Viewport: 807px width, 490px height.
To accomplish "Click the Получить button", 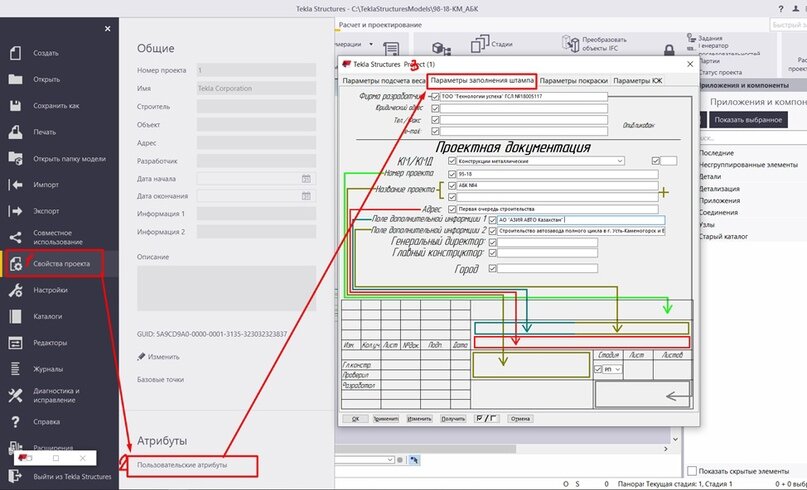I will click(x=453, y=418).
